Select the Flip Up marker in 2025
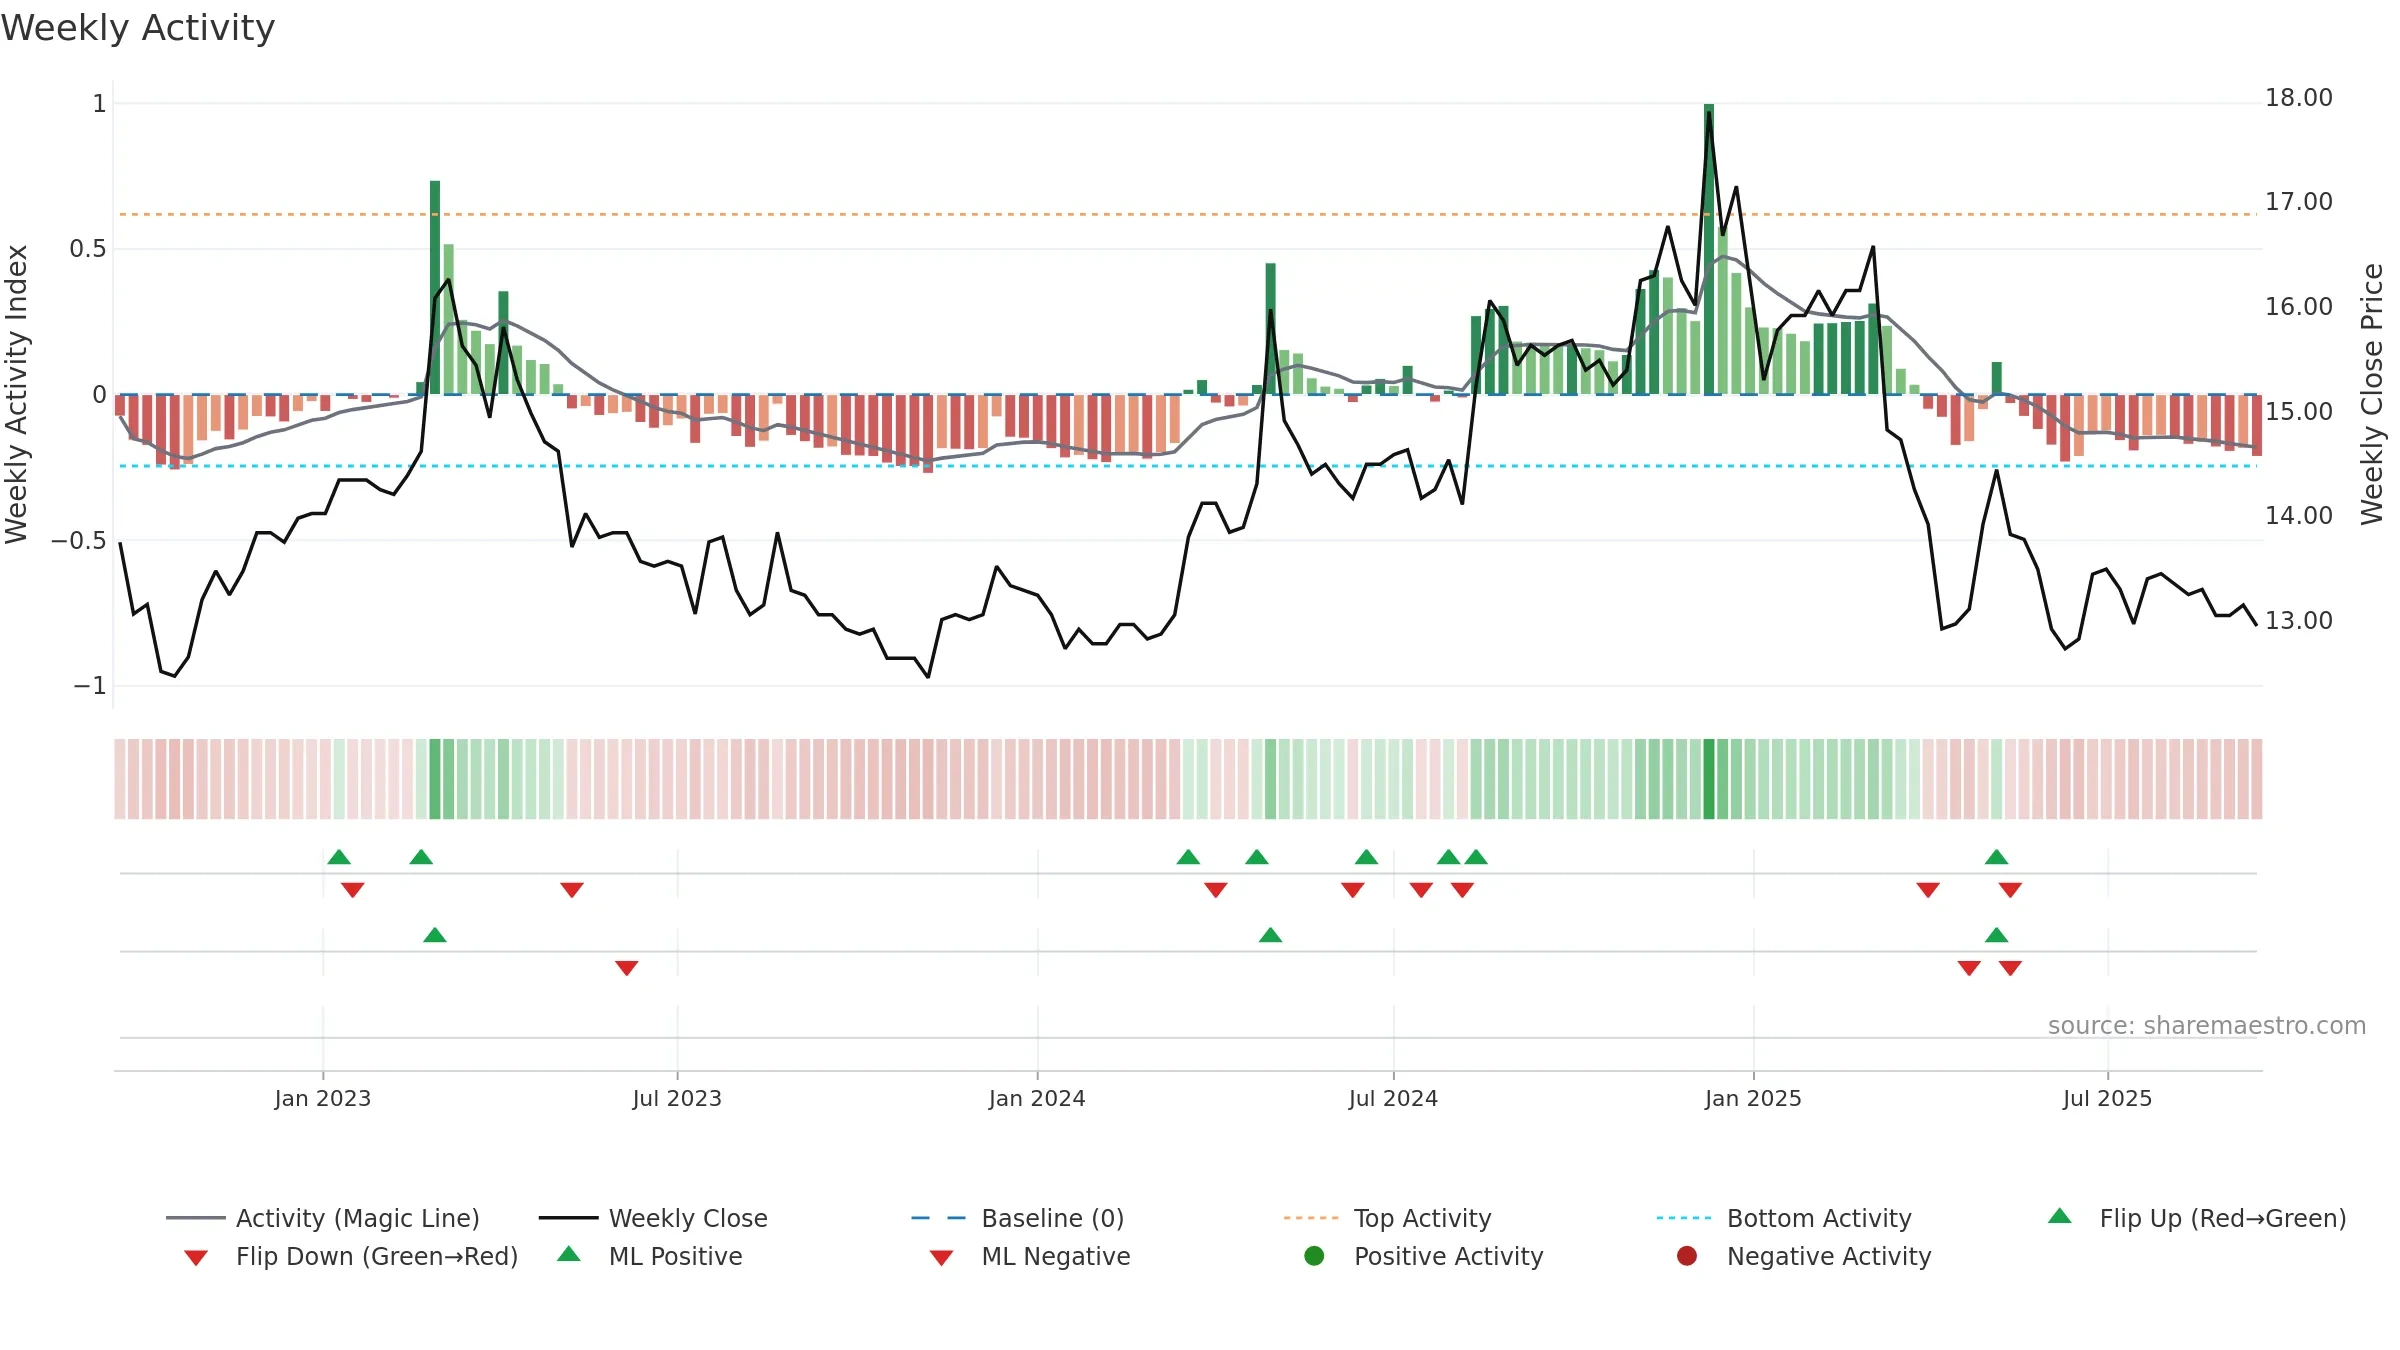This screenshot has width=2400, height=1350. point(1997,857)
